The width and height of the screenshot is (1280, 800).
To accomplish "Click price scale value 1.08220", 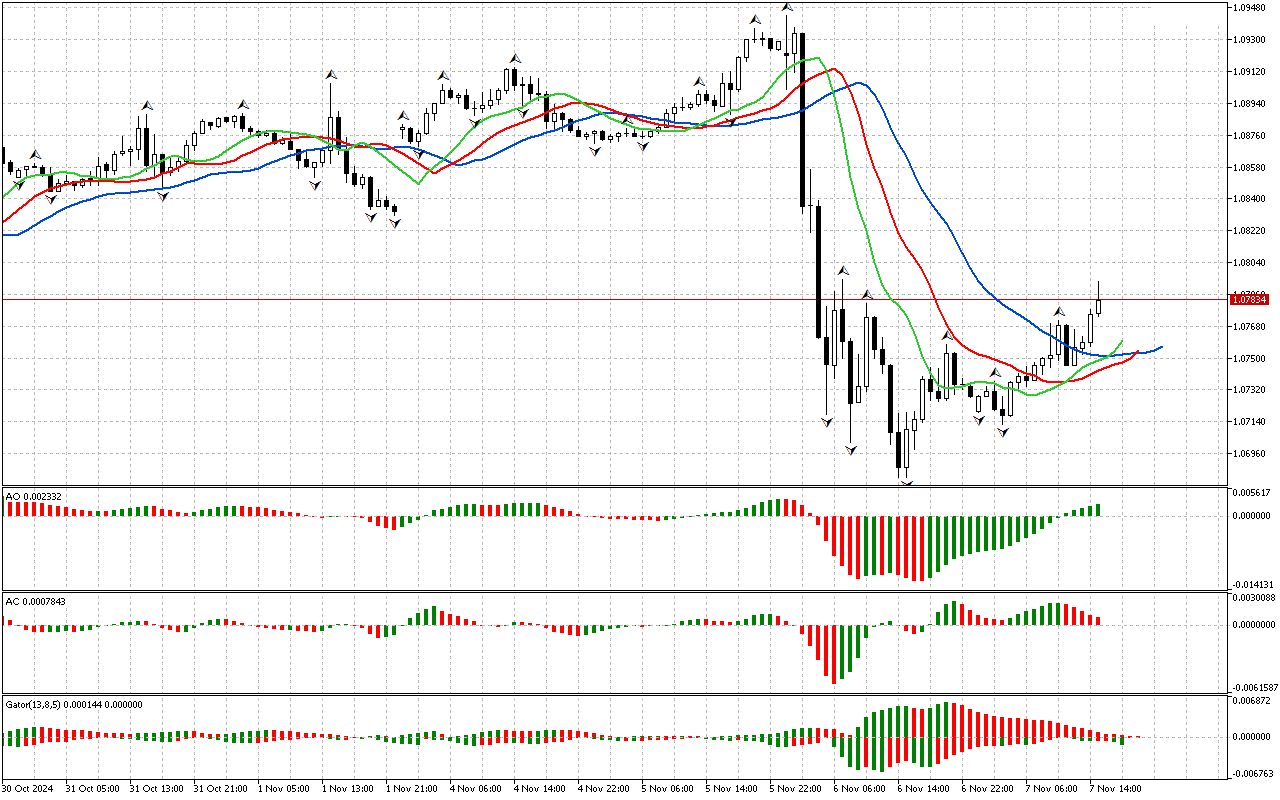I will pos(1250,231).
